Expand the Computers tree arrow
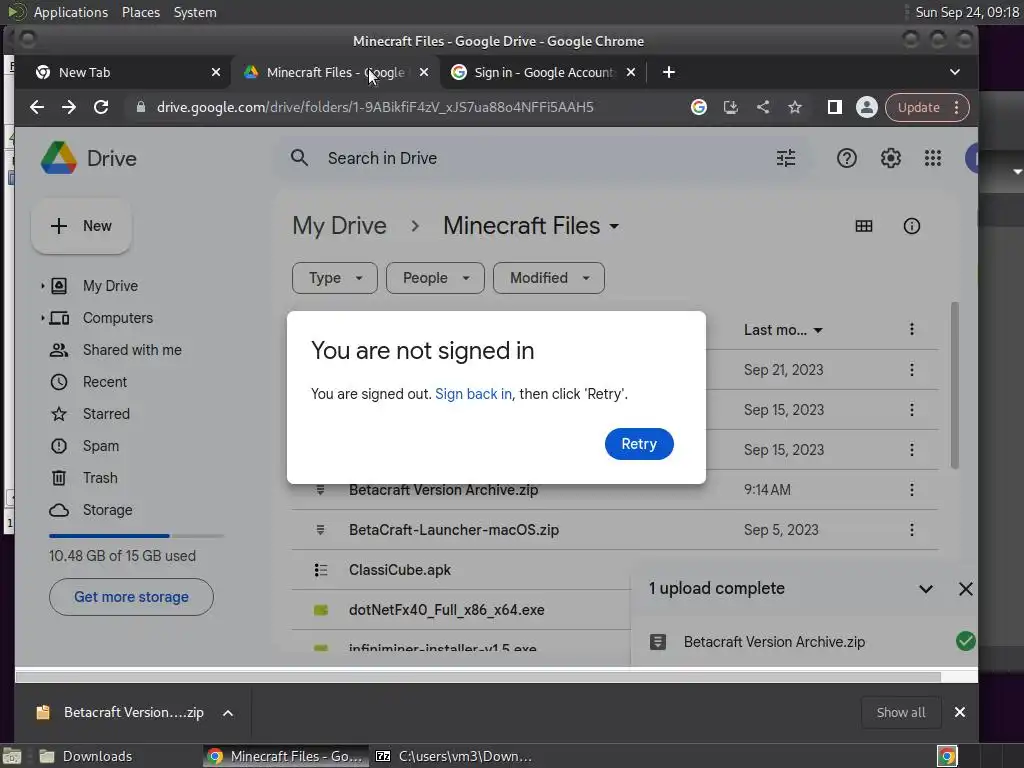The width and height of the screenshot is (1024, 768). [x=42, y=318]
